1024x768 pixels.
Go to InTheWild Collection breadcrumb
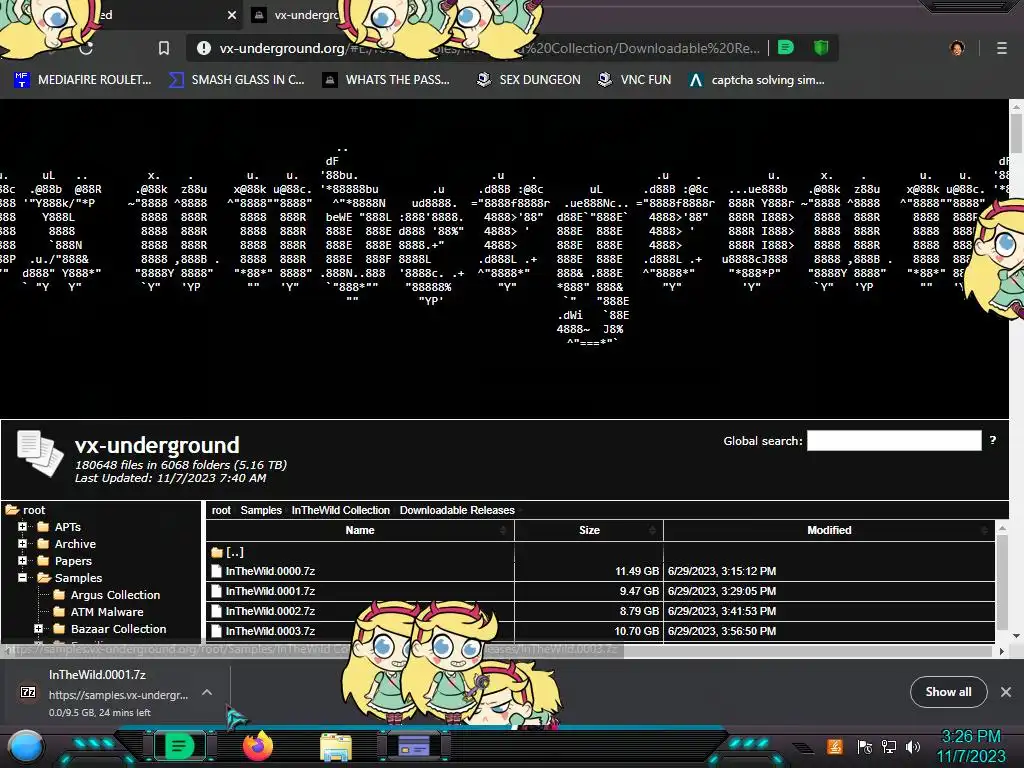pos(340,510)
